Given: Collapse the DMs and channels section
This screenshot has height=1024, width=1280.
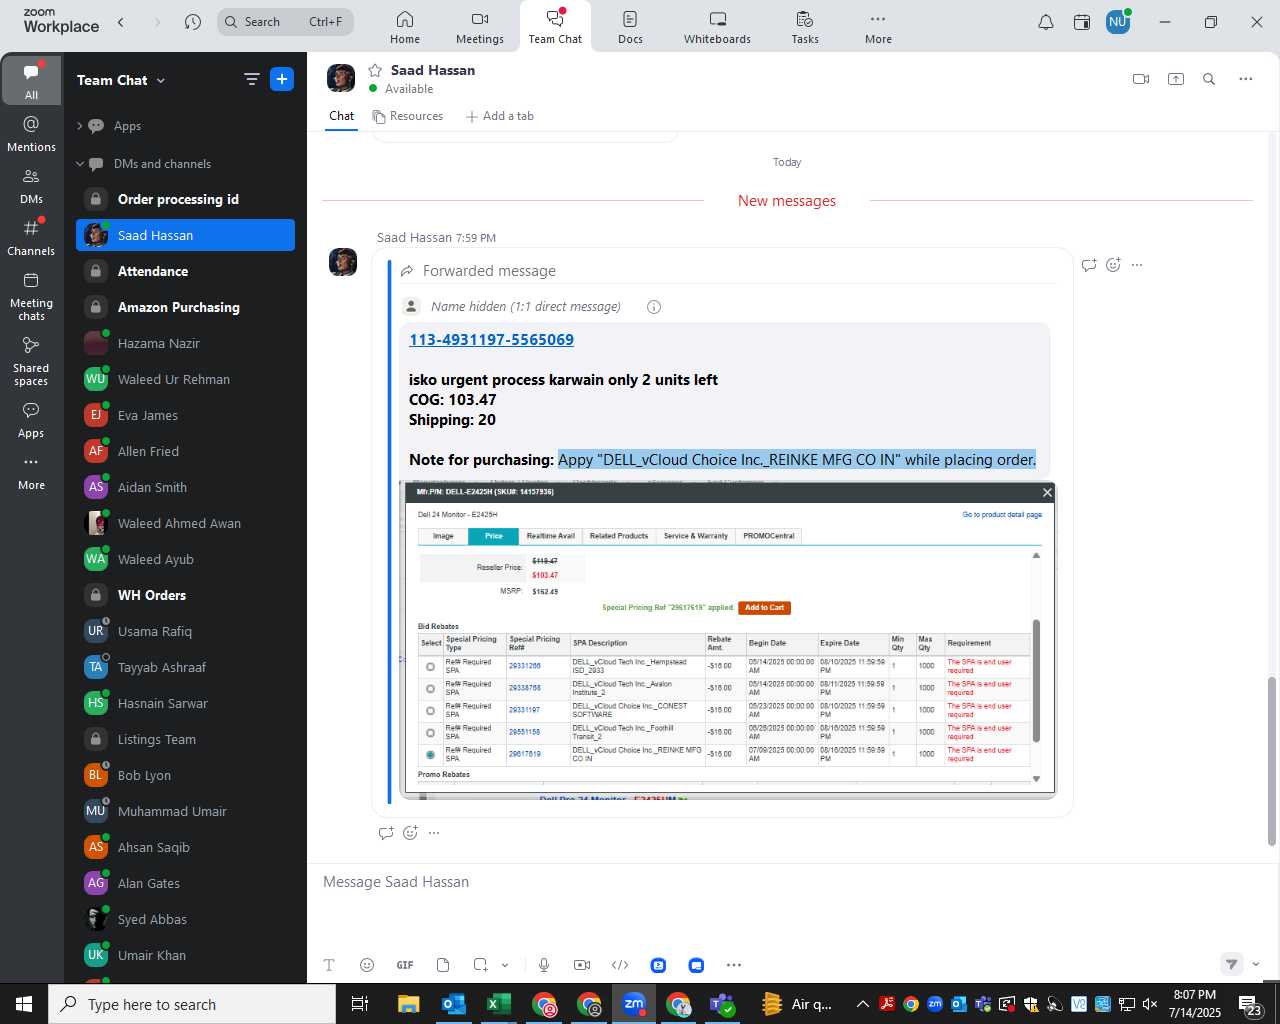Looking at the screenshot, I should tap(80, 164).
